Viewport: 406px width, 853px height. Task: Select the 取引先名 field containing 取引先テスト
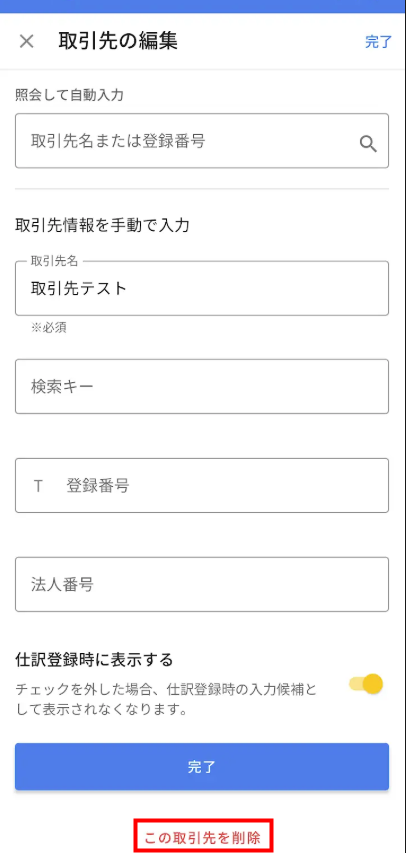(x=202, y=288)
